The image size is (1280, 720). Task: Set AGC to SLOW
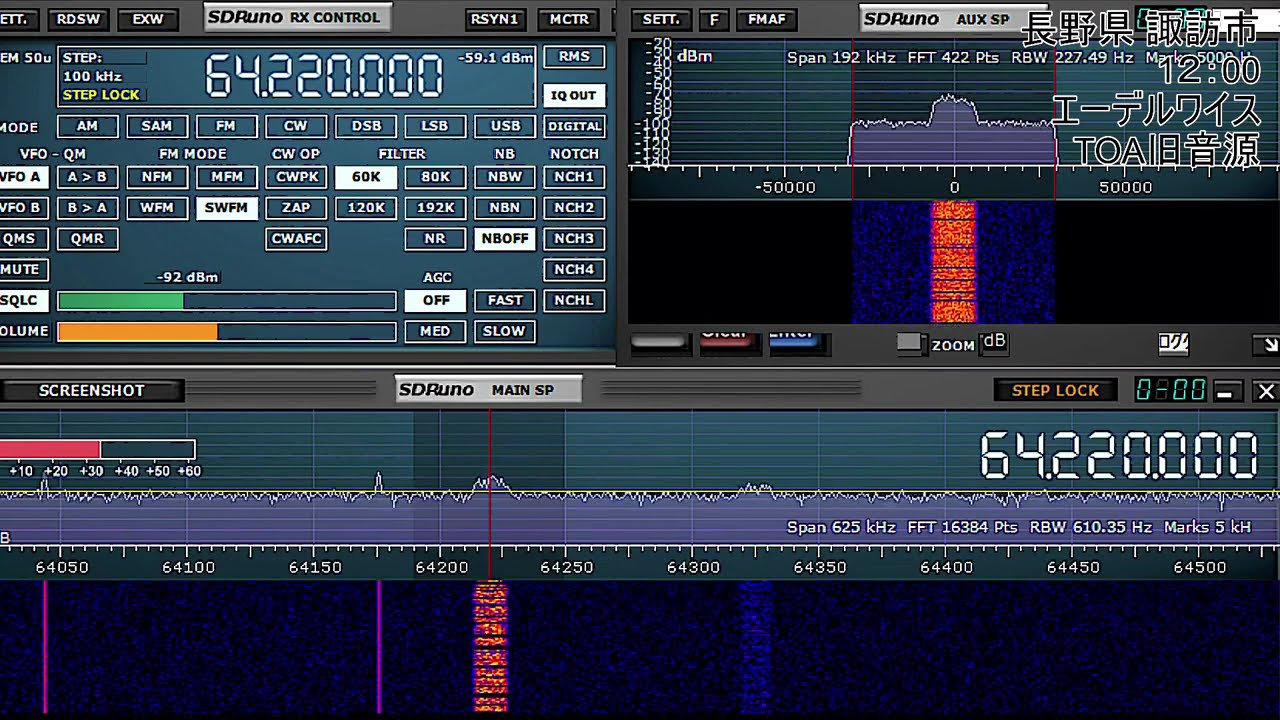(505, 331)
